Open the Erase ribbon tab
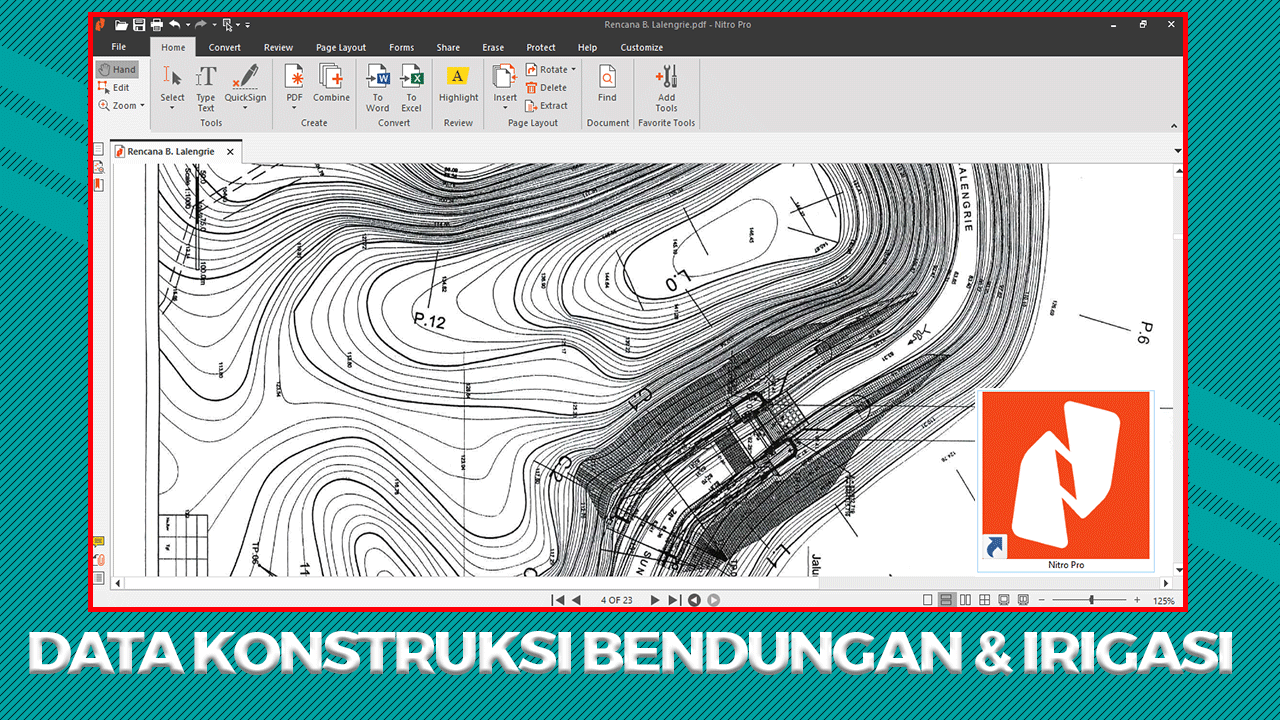This screenshot has height=720, width=1280. 493,47
